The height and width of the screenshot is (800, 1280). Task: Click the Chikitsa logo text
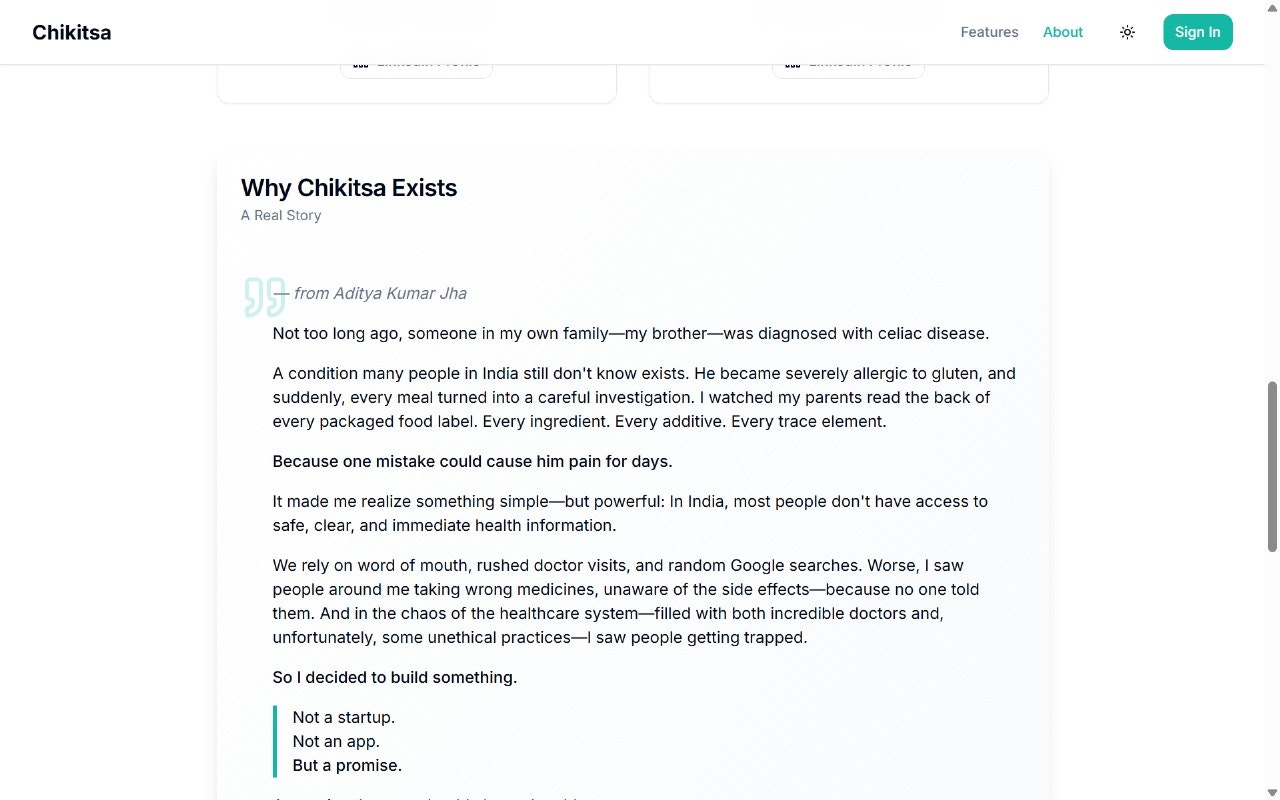71,32
